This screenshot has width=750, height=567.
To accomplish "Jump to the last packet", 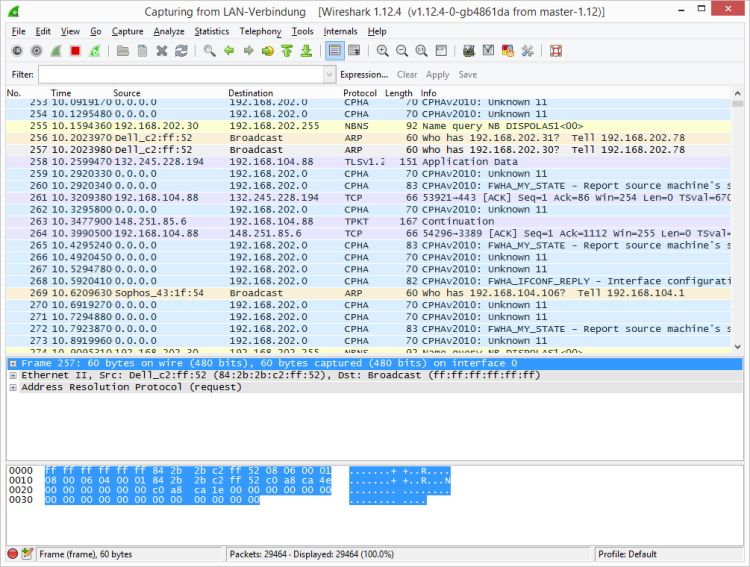I will (x=305, y=51).
